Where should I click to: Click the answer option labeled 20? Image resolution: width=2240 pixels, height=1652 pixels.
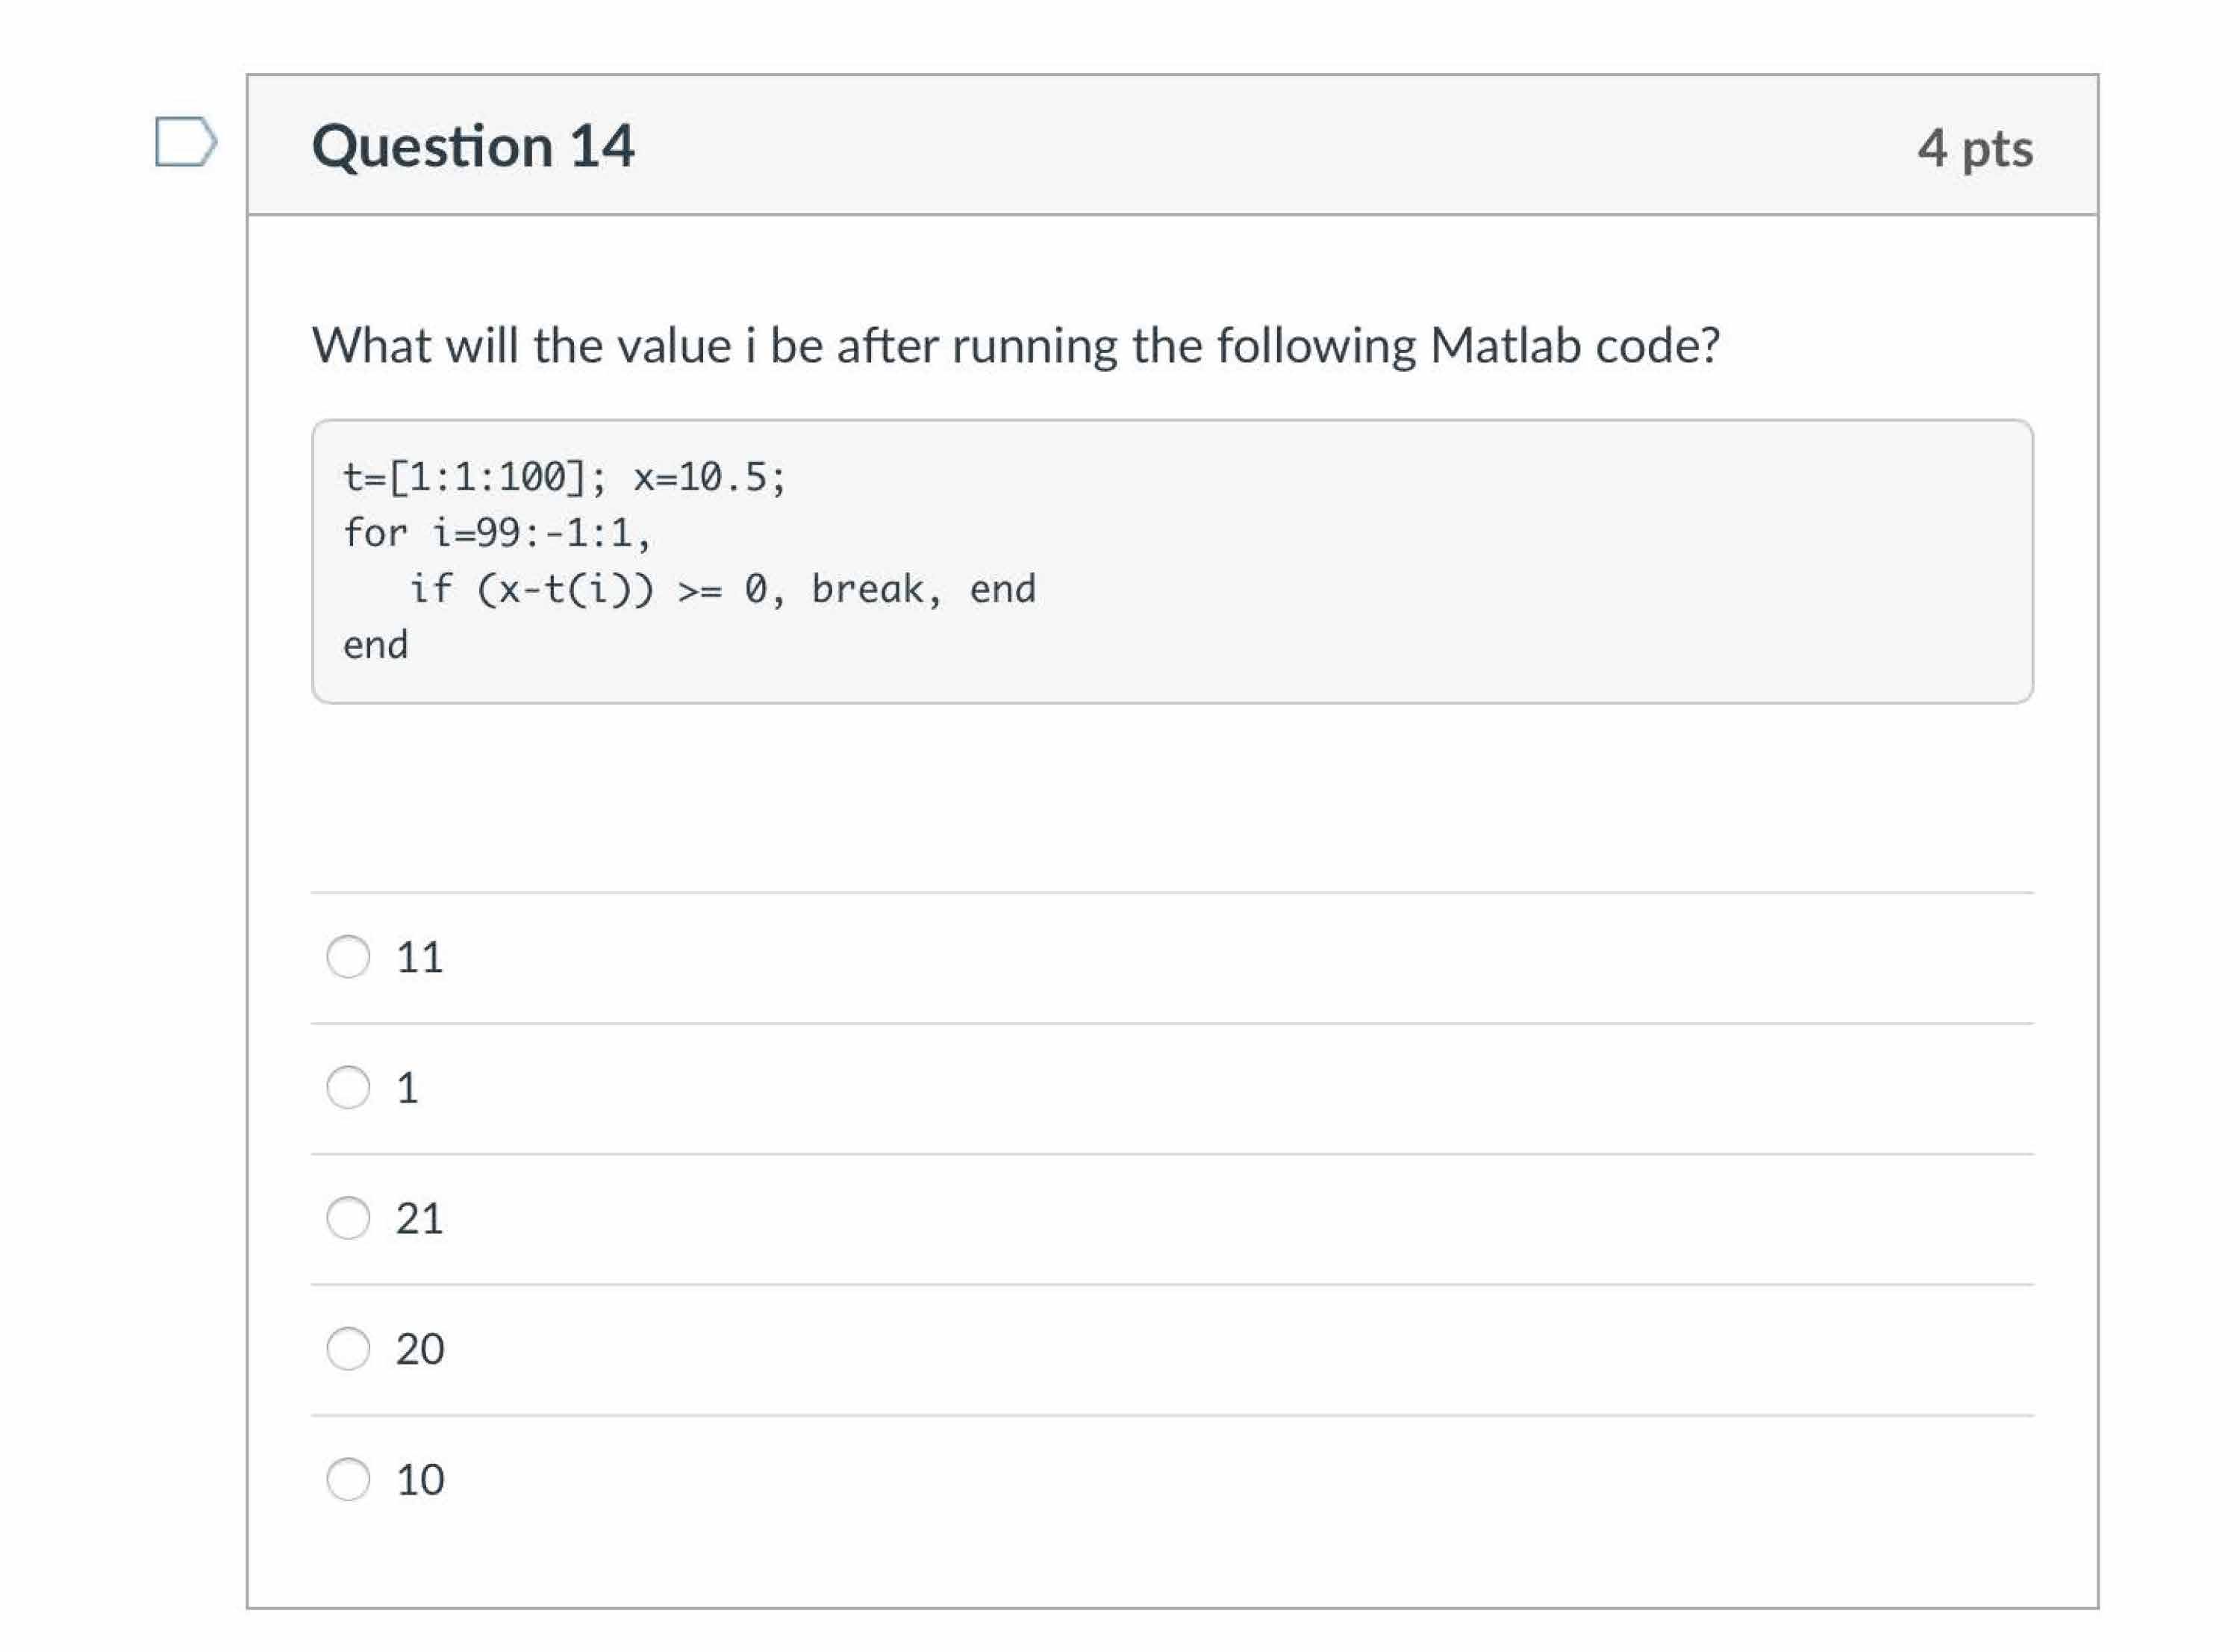pos(421,1348)
